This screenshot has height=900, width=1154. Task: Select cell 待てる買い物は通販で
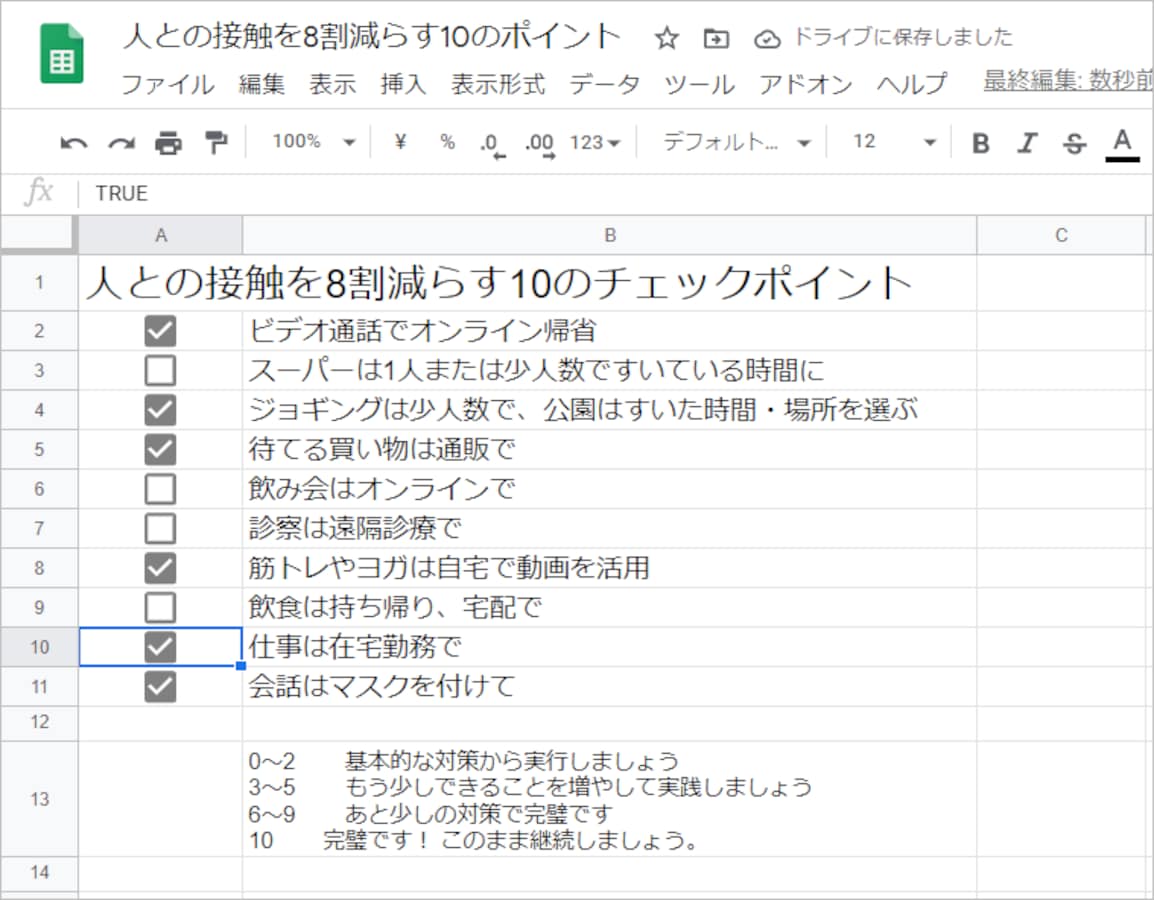pos(609,450)
